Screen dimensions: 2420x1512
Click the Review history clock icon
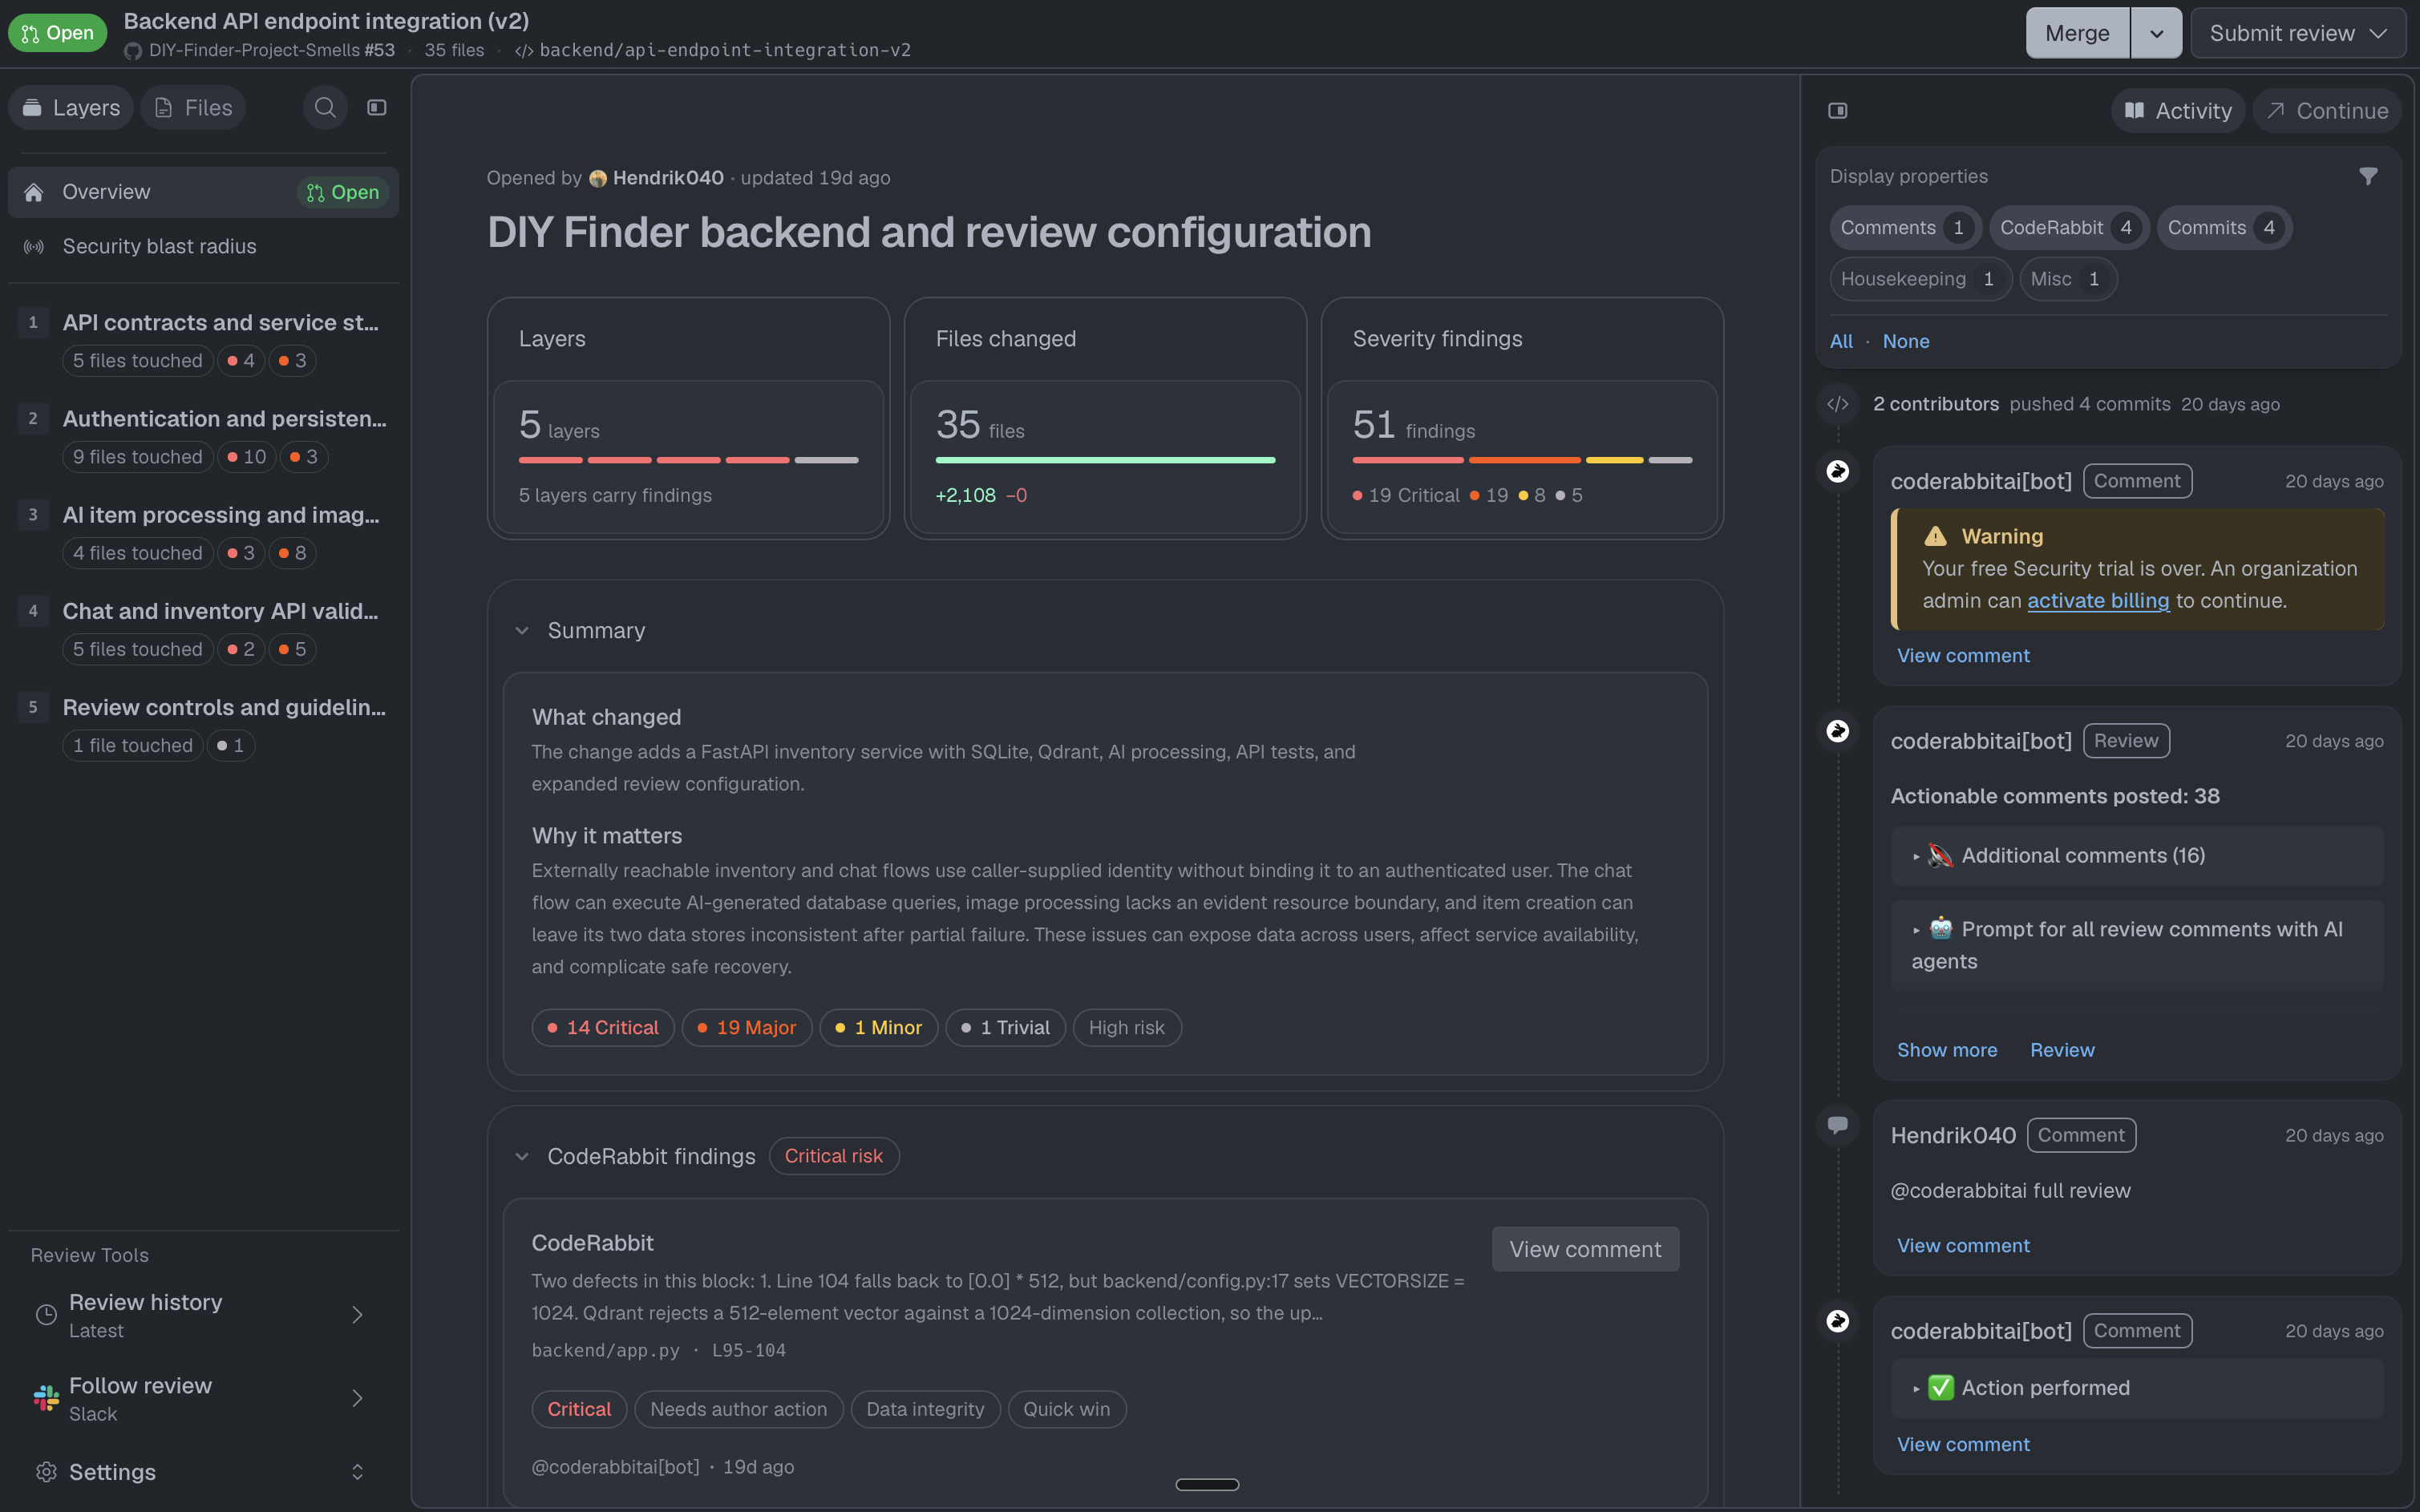[46, 1314]
